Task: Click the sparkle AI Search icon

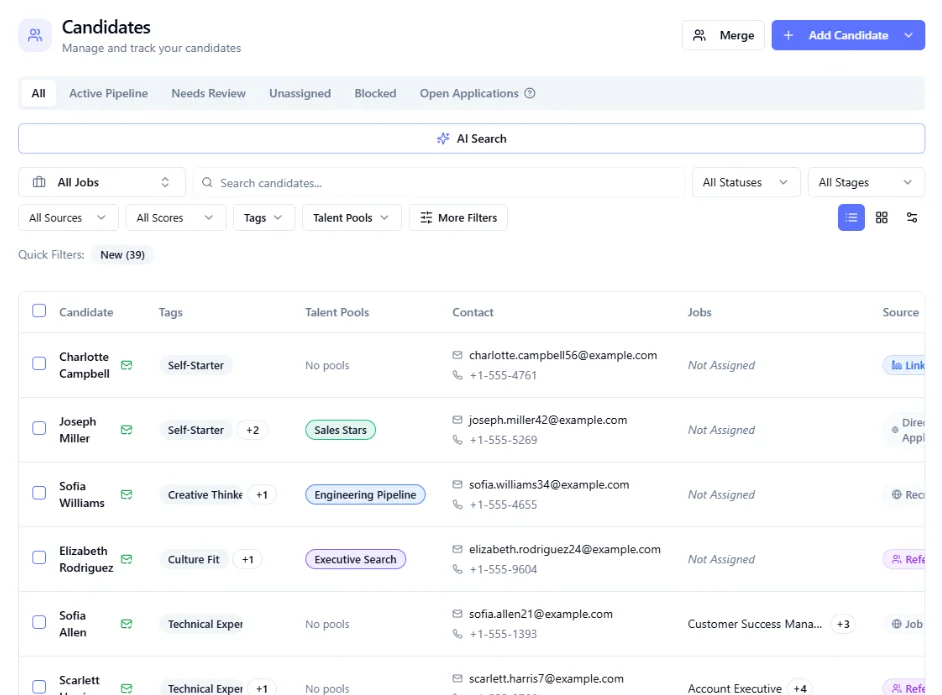Action: pos(443,139)
